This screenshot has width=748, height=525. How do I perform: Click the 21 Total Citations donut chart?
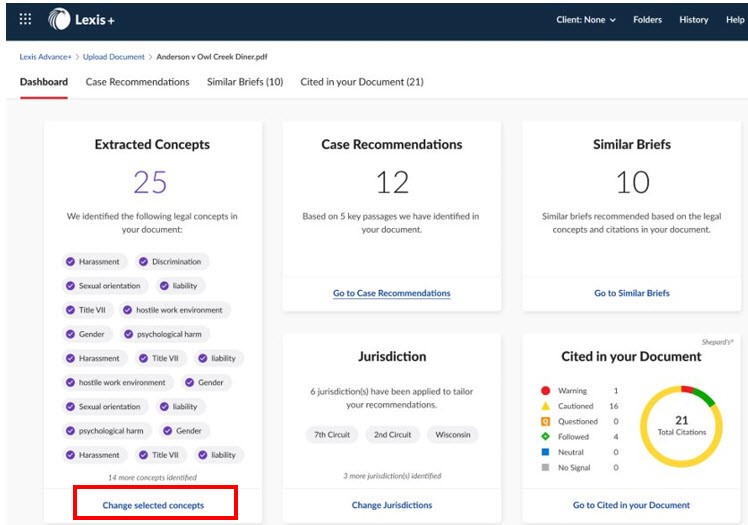tap(681, 426)
